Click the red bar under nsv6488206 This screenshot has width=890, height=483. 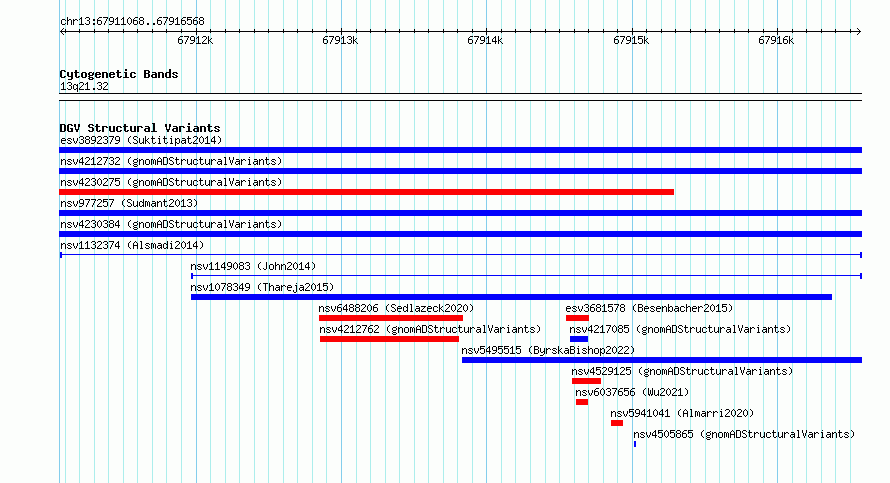tap(391, 318)
